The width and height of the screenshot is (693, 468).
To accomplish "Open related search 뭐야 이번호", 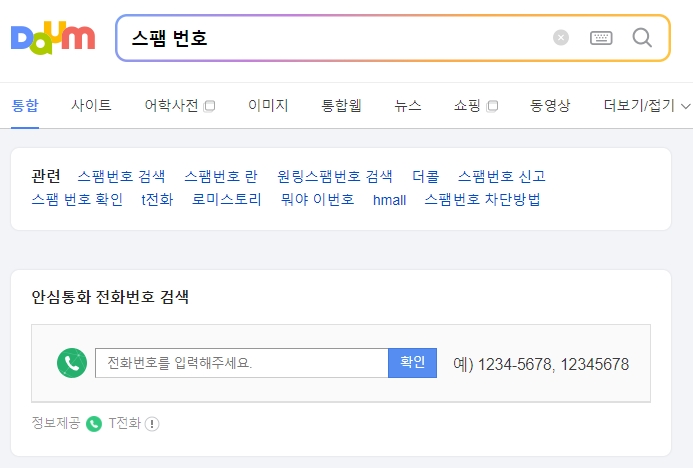I will pyautogui.click(x=317, y=199).
